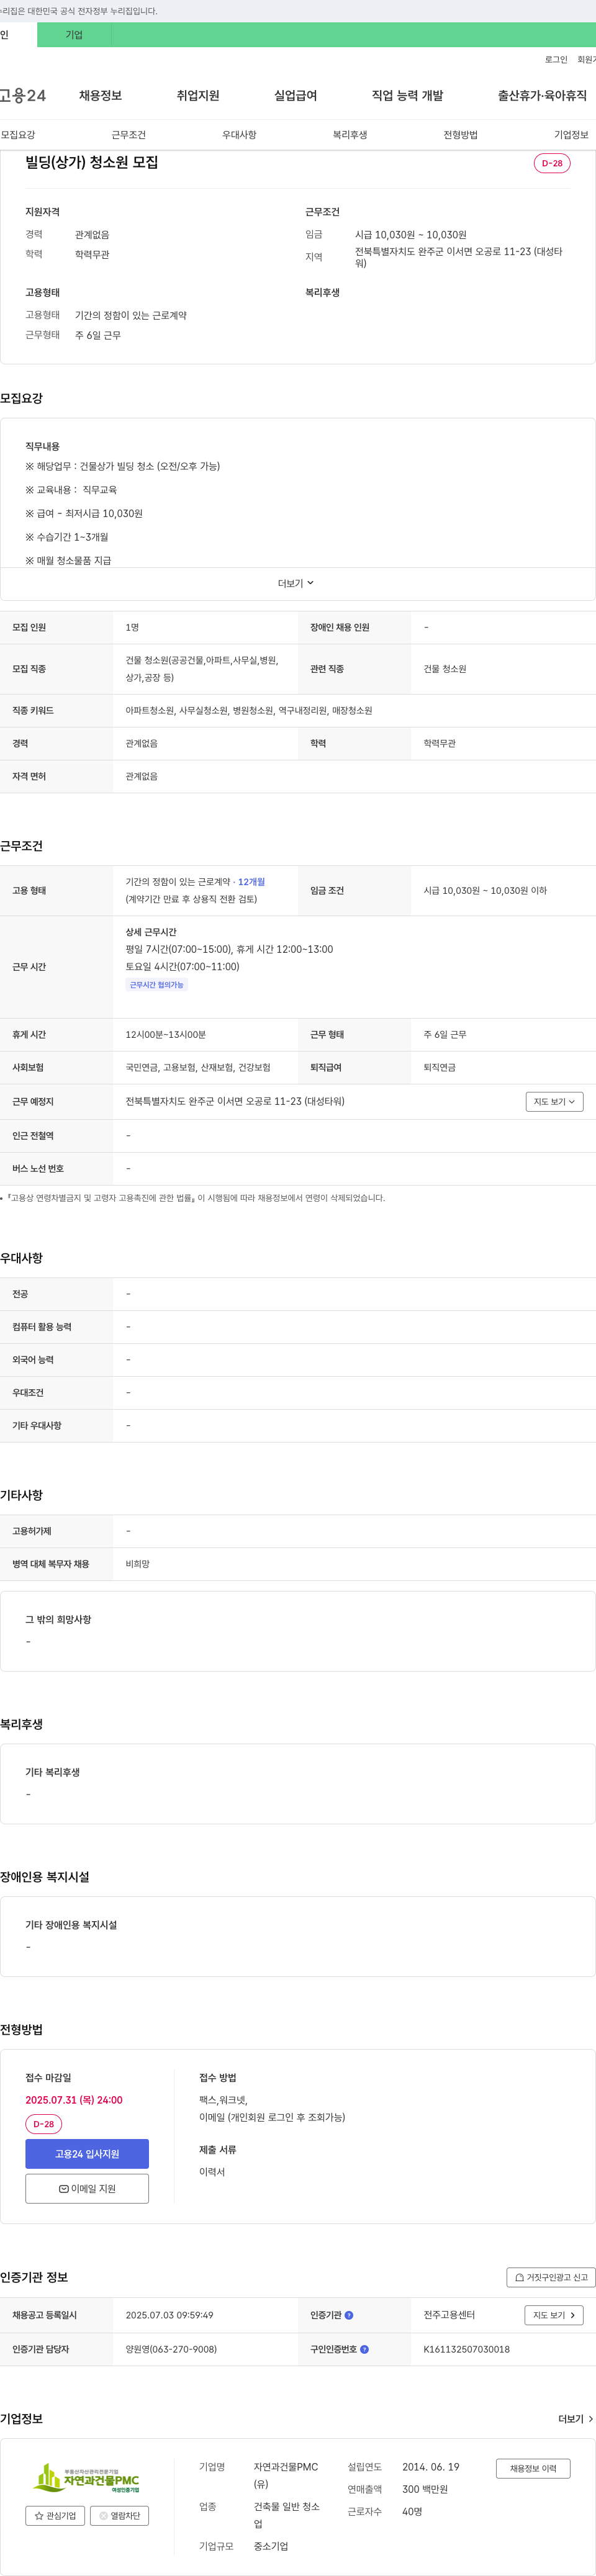The height and width of the screenshot is (2576, 596).
Task: Click 시급 10,030원 ~ 10,030원 이하 value
Action: point(485,890)
